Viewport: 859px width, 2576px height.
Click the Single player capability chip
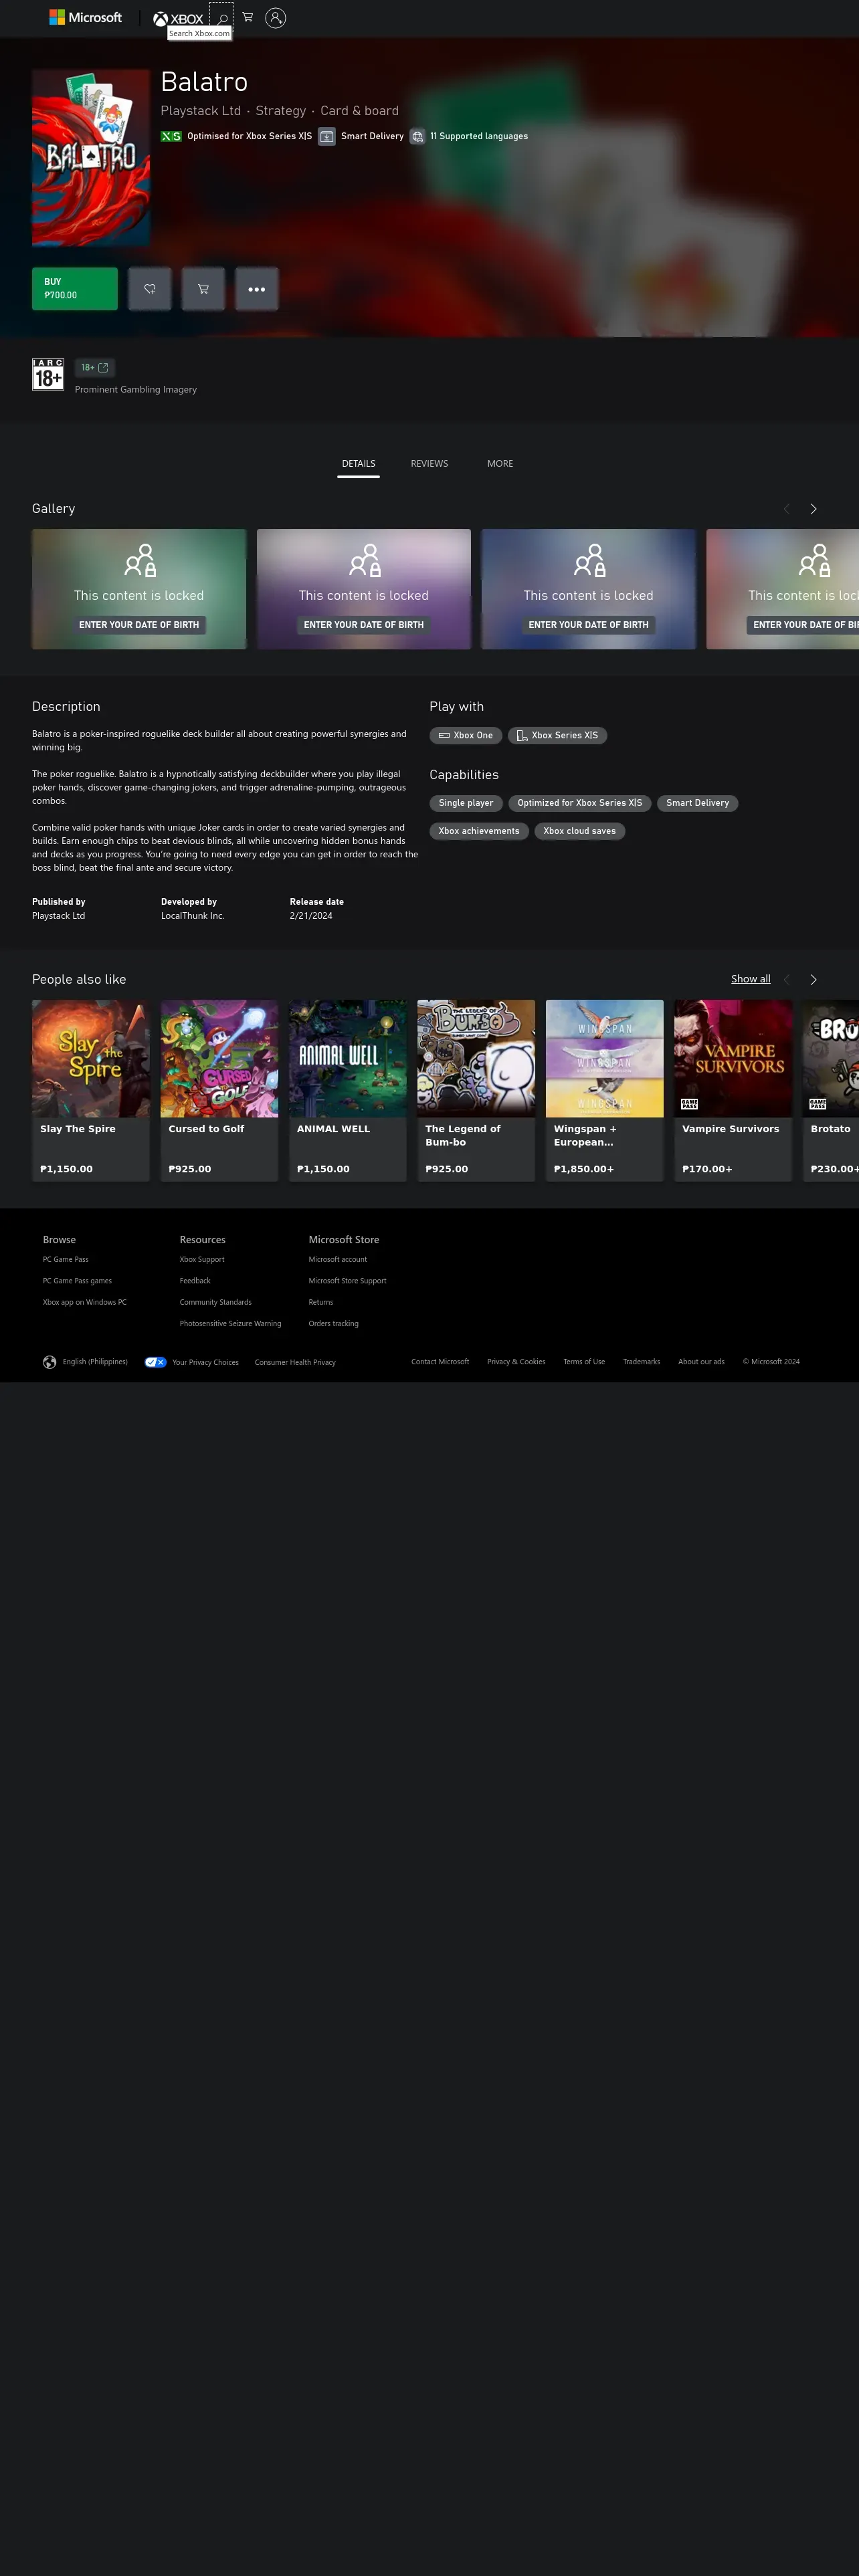pyautogui.click(x=466, y=803)
